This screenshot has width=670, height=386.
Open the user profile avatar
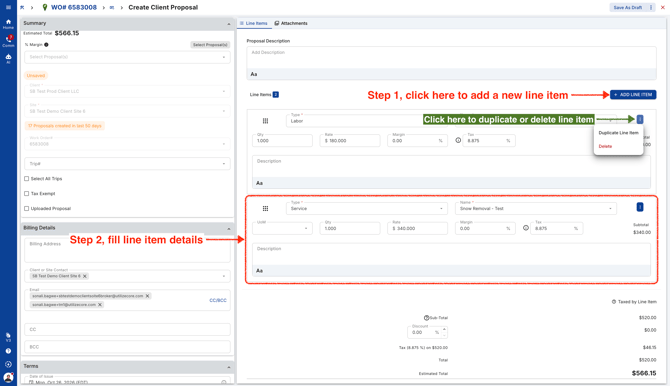(x=8, y=377)
